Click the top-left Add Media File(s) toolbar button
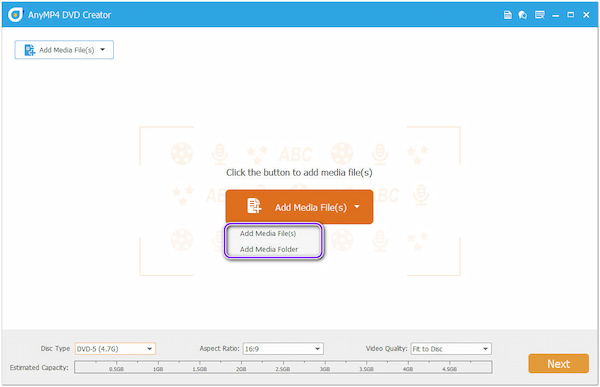This screenshot has height=387, width=600. [x=64, y=50]
